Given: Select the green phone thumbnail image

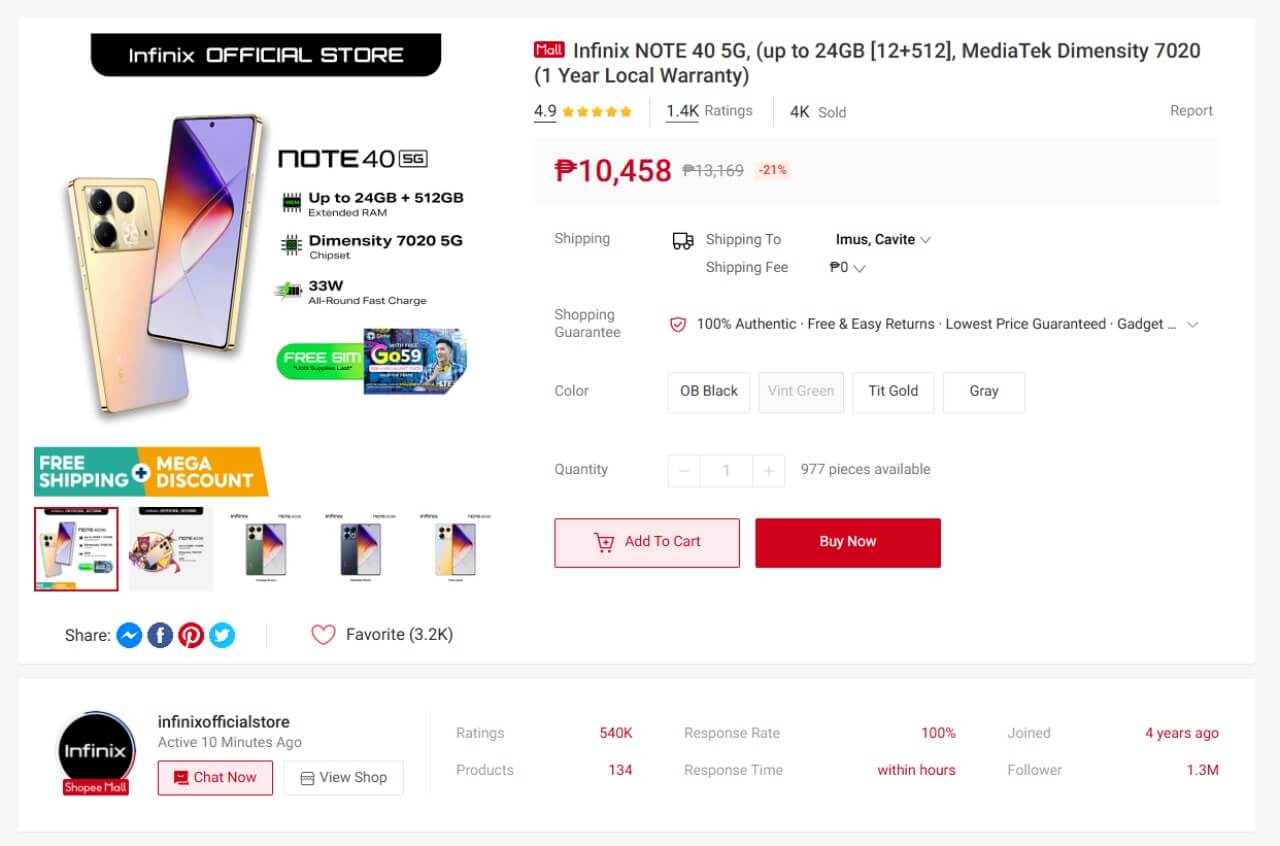Looking at the screenshot, I should (x=266, y=549).
